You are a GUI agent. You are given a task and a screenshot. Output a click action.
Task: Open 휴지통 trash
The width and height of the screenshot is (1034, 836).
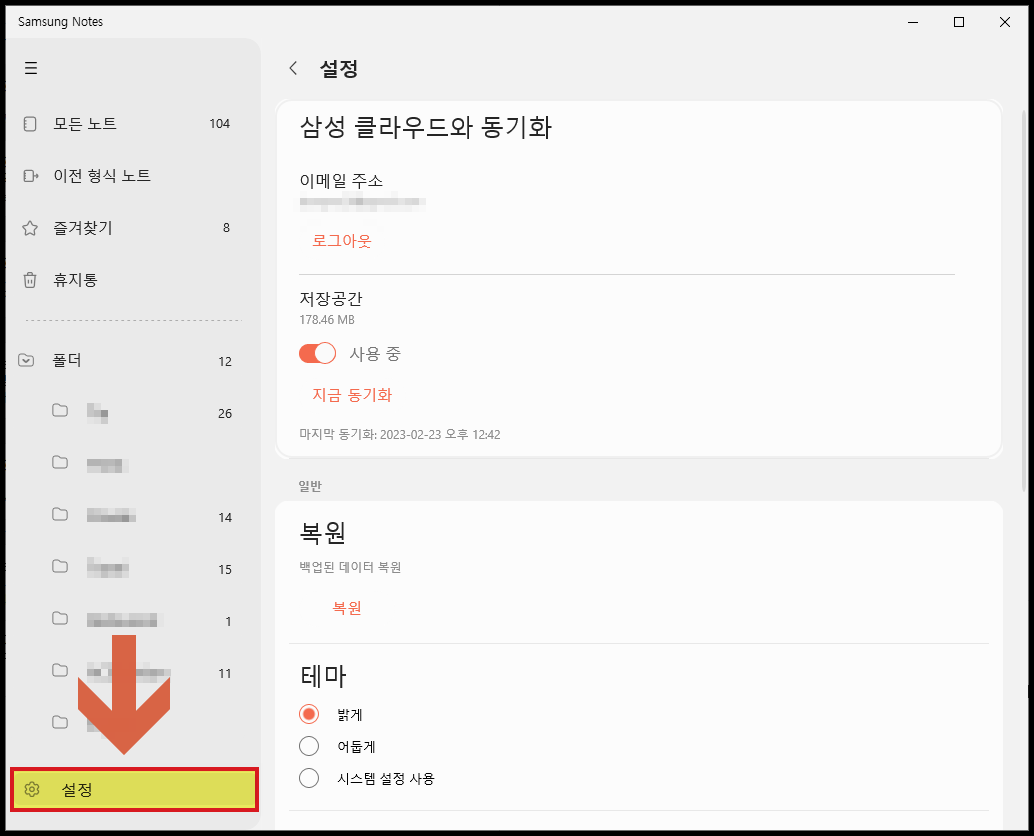pos(133,280)
